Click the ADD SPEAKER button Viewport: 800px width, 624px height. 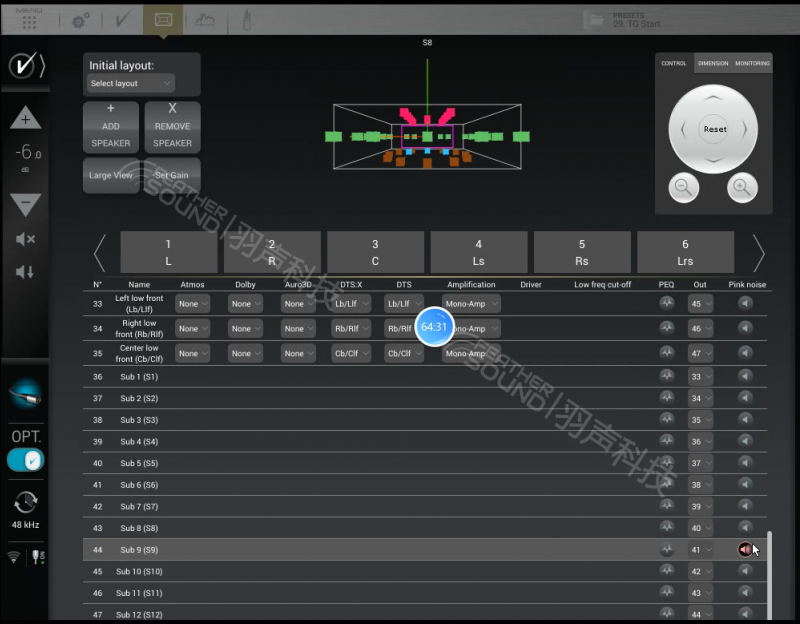click(x=110, y=126)
